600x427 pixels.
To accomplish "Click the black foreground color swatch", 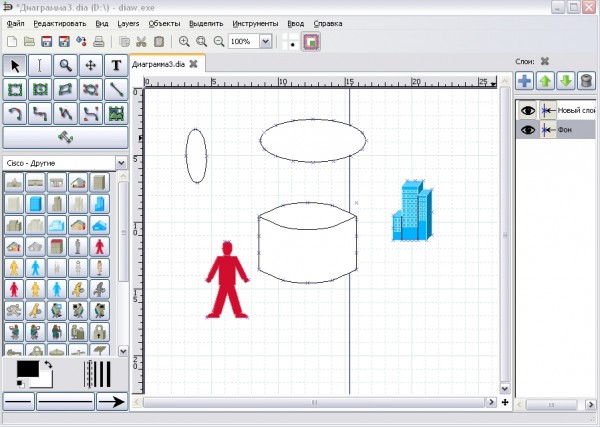I will (x=28, y=369).
